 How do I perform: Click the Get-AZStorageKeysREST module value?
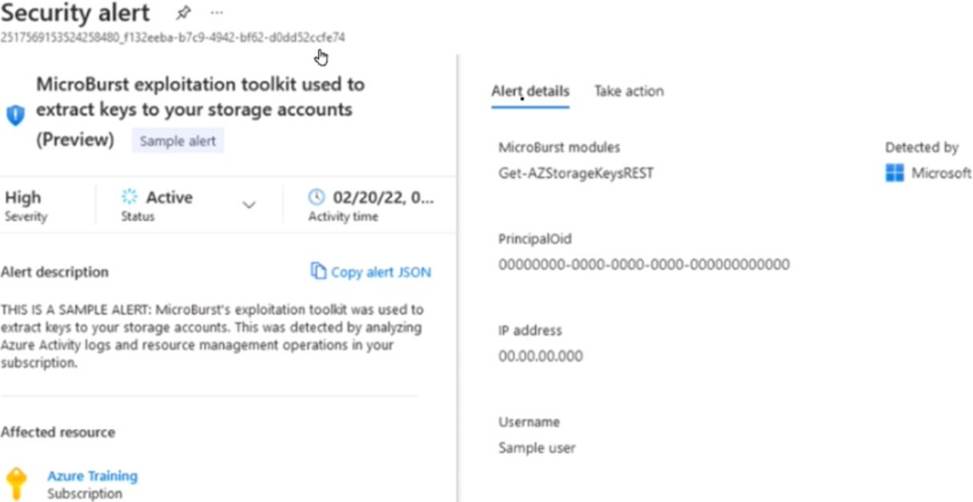click(576, 173)
